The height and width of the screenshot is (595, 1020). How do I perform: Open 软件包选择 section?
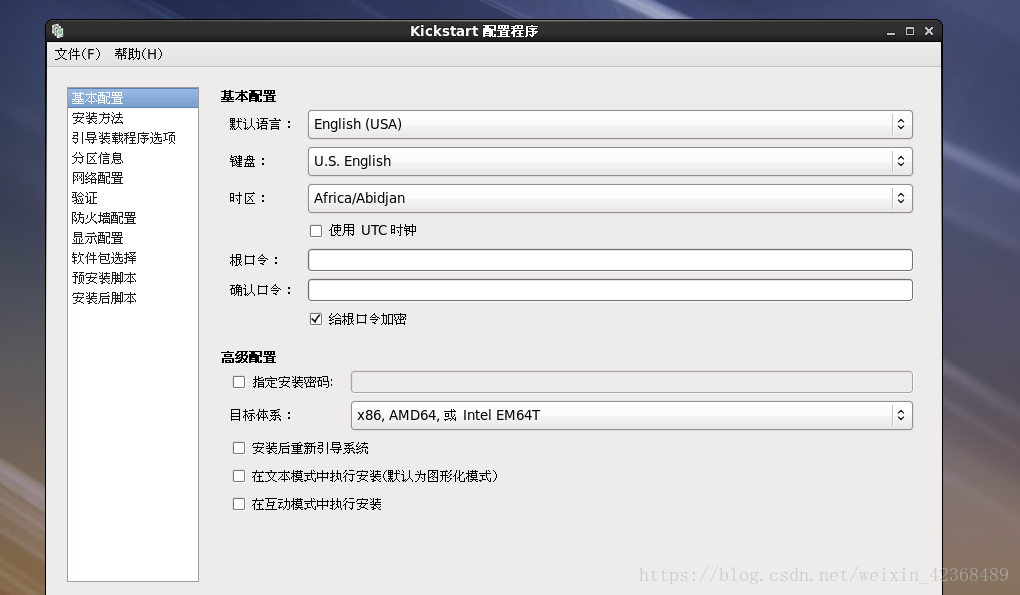[x=133, y=258]
